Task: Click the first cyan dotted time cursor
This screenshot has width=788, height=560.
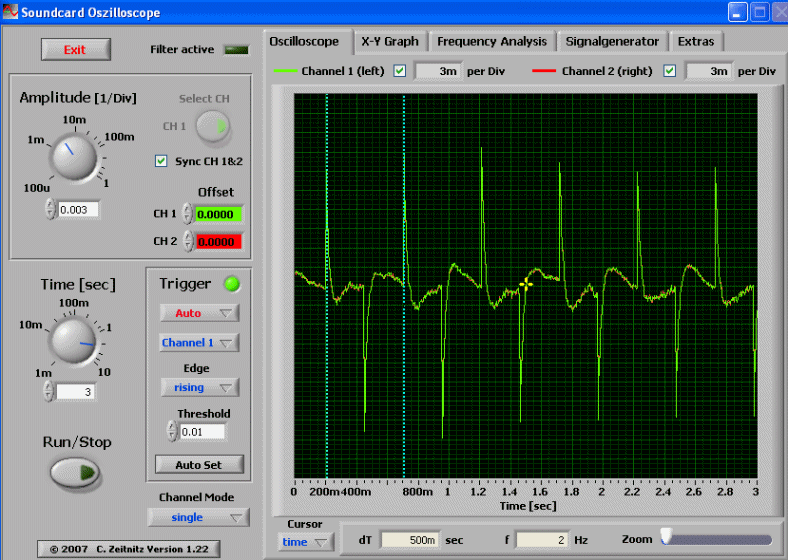Action: [327, 286]
